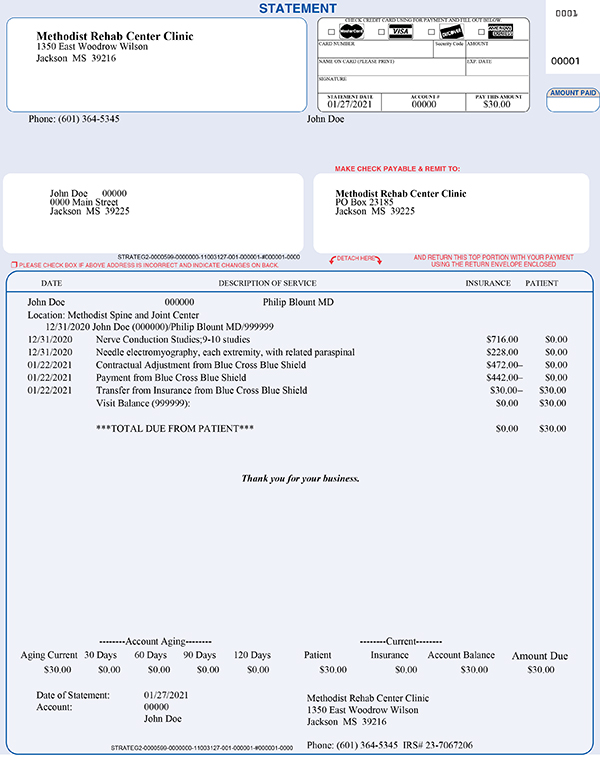Click the Discover card logo

coord(451,32)
